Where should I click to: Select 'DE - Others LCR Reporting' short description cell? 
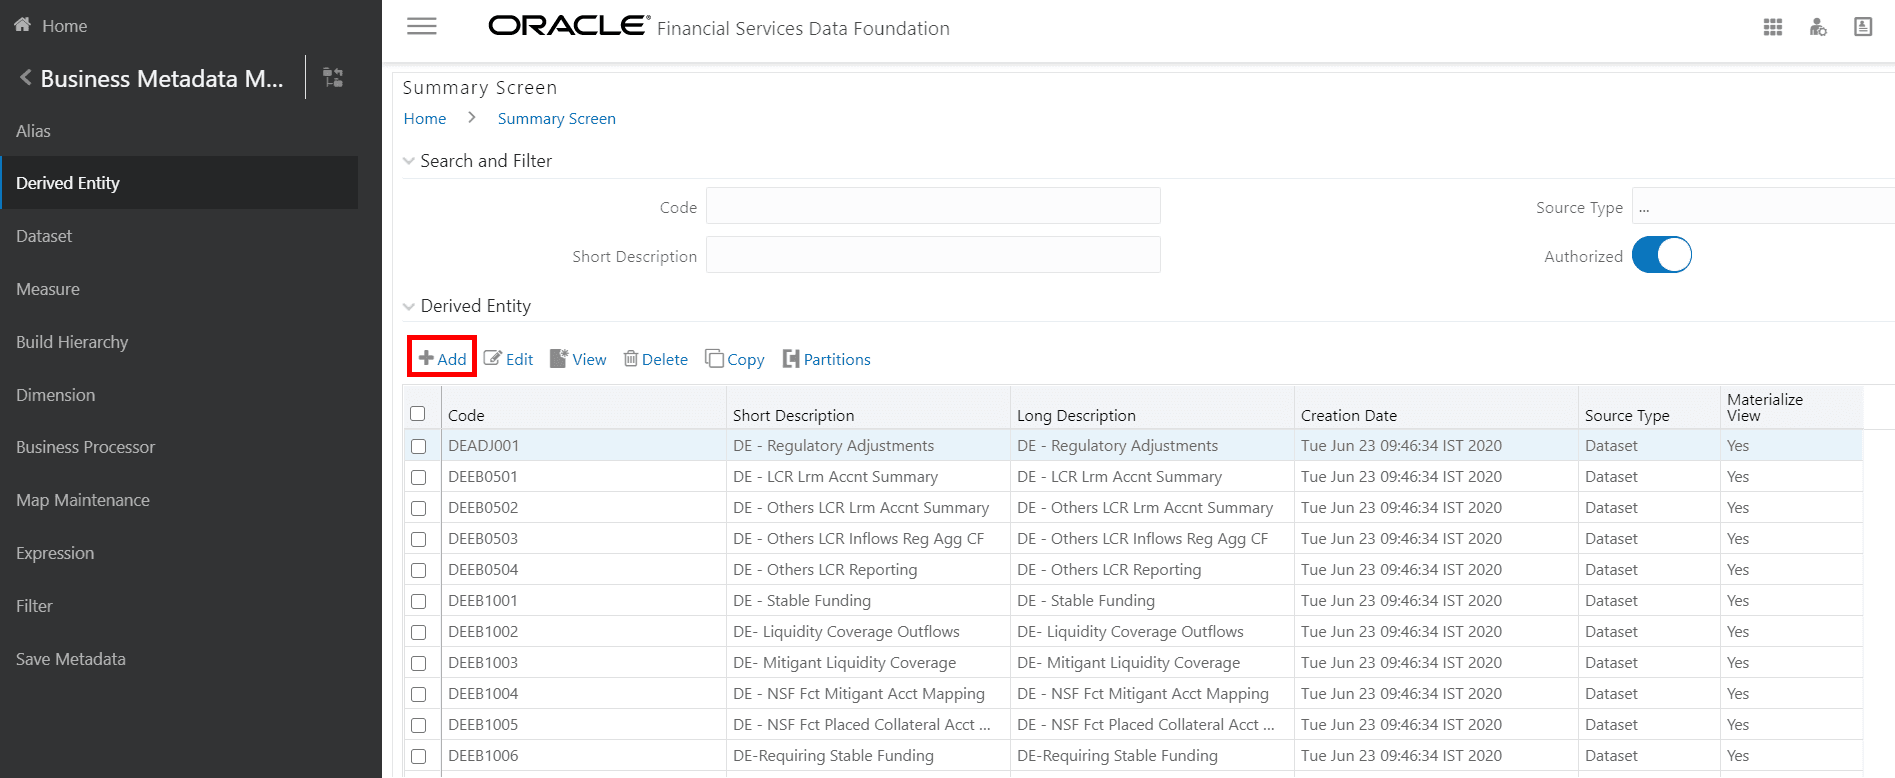[868, 570]
